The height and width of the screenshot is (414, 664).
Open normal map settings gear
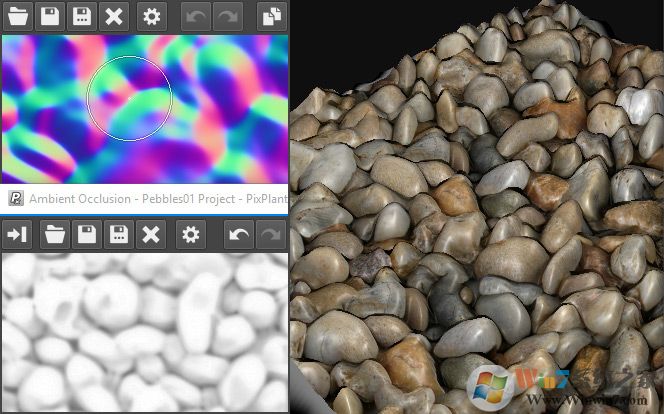tap(151, 16)
